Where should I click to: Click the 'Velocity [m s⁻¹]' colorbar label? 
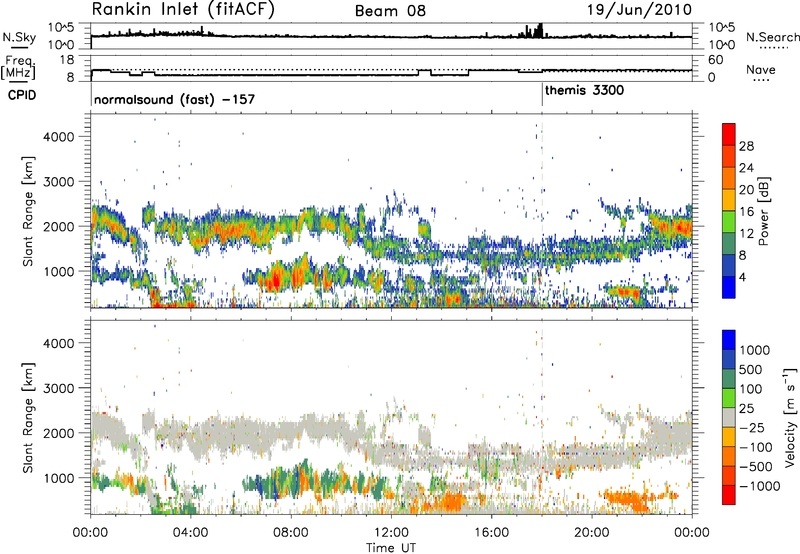coord(790,417)
